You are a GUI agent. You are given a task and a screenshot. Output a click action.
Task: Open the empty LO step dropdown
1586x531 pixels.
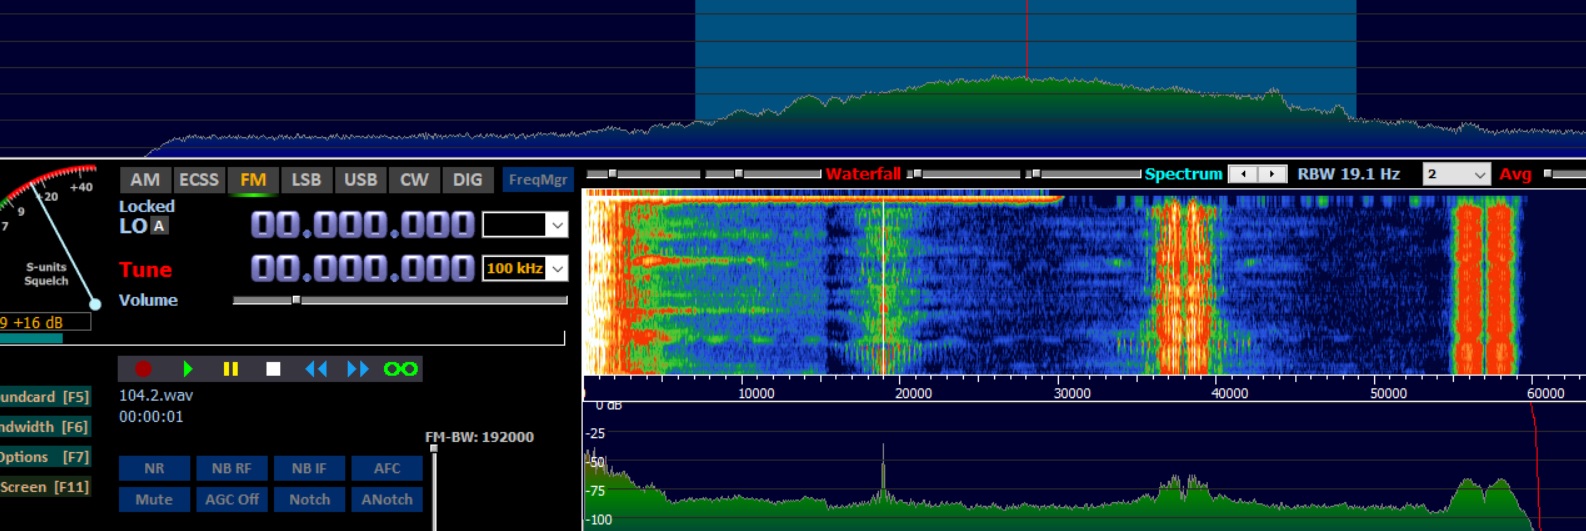tap(557, 225)
